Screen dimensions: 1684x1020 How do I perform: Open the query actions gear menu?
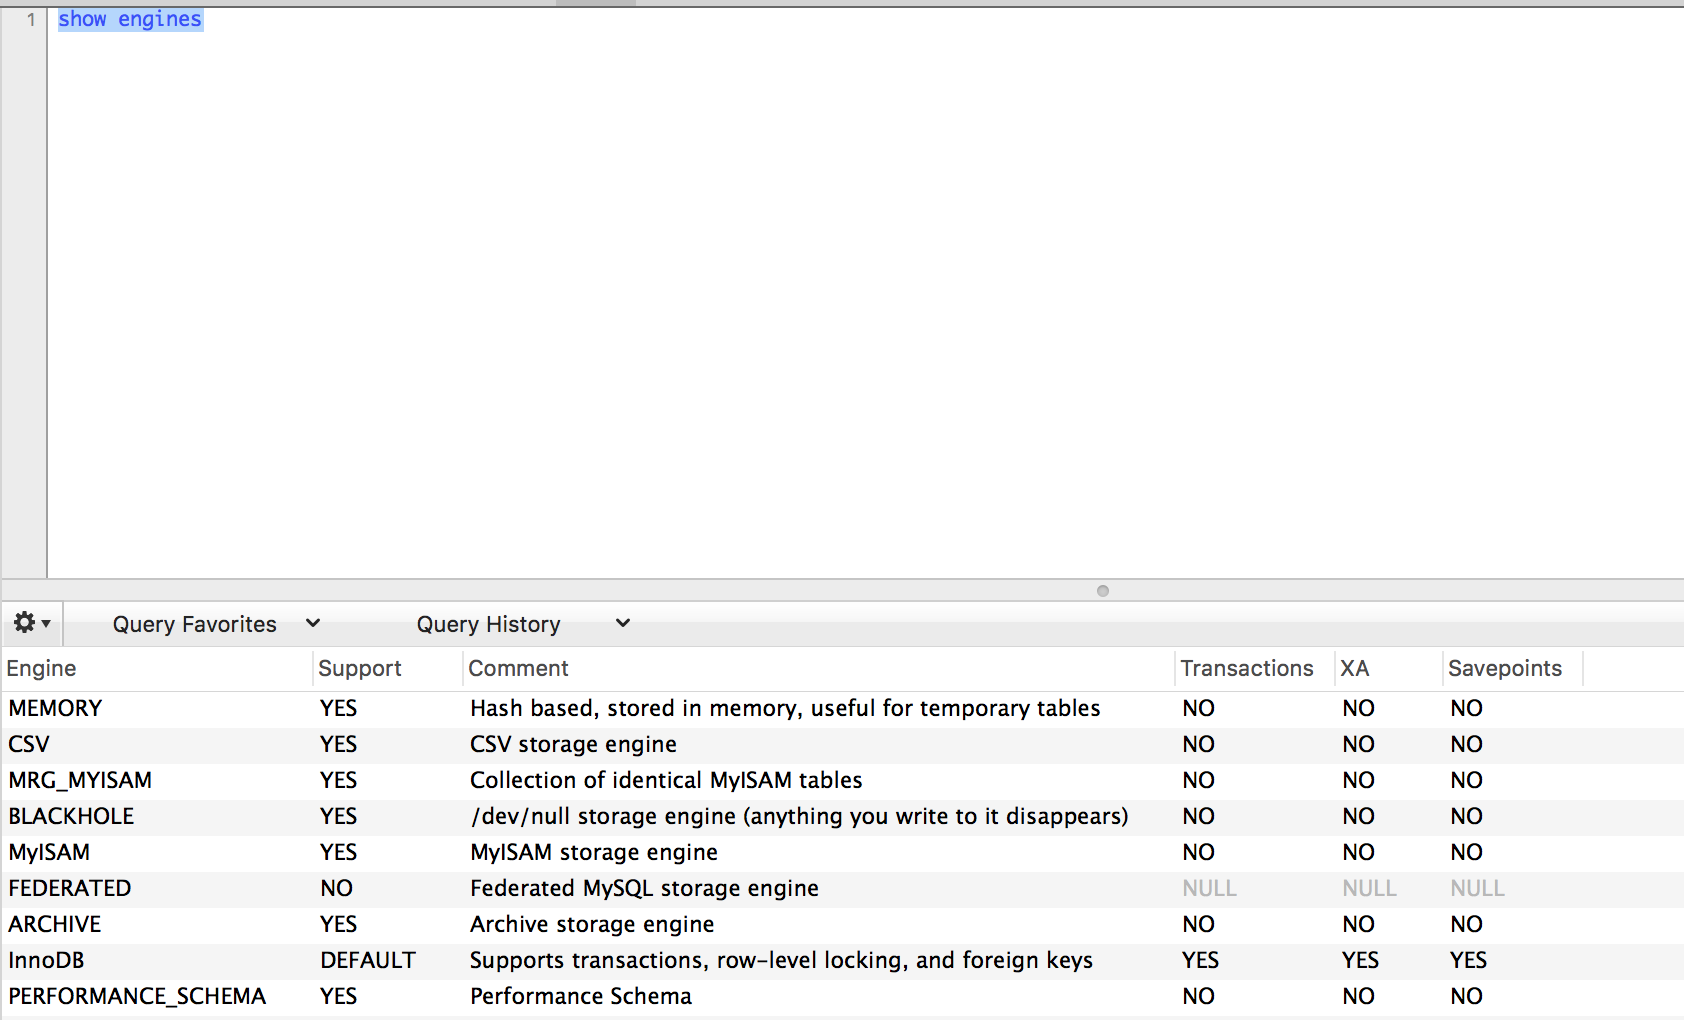pos(22,623)
